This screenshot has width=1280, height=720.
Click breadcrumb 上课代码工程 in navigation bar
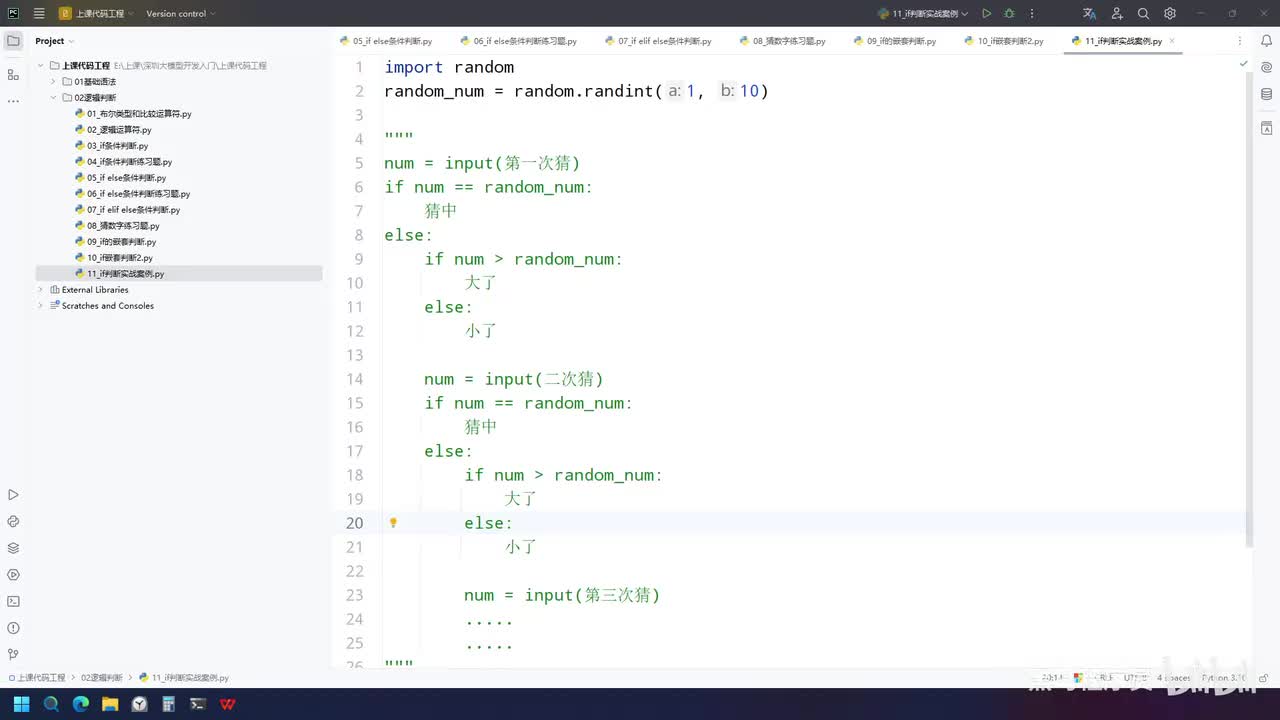click(x=36, y=678)
